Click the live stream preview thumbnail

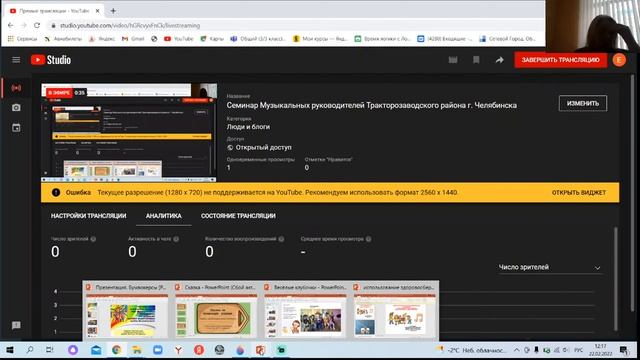pyautogui.click(x=129, y=133)
